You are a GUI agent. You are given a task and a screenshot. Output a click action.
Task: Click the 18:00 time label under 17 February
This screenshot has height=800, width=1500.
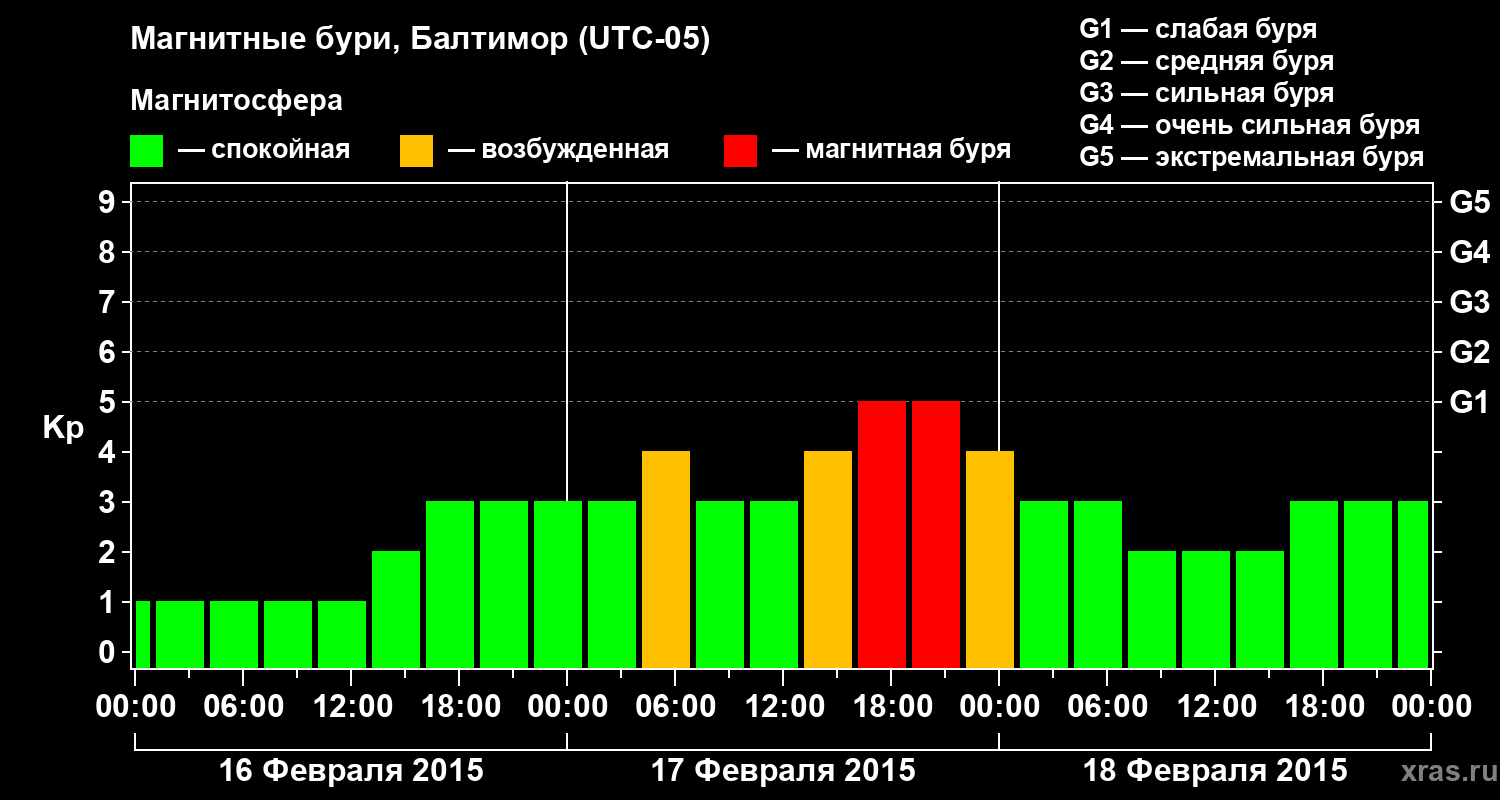pyautogui.click(x=891, y=707)
